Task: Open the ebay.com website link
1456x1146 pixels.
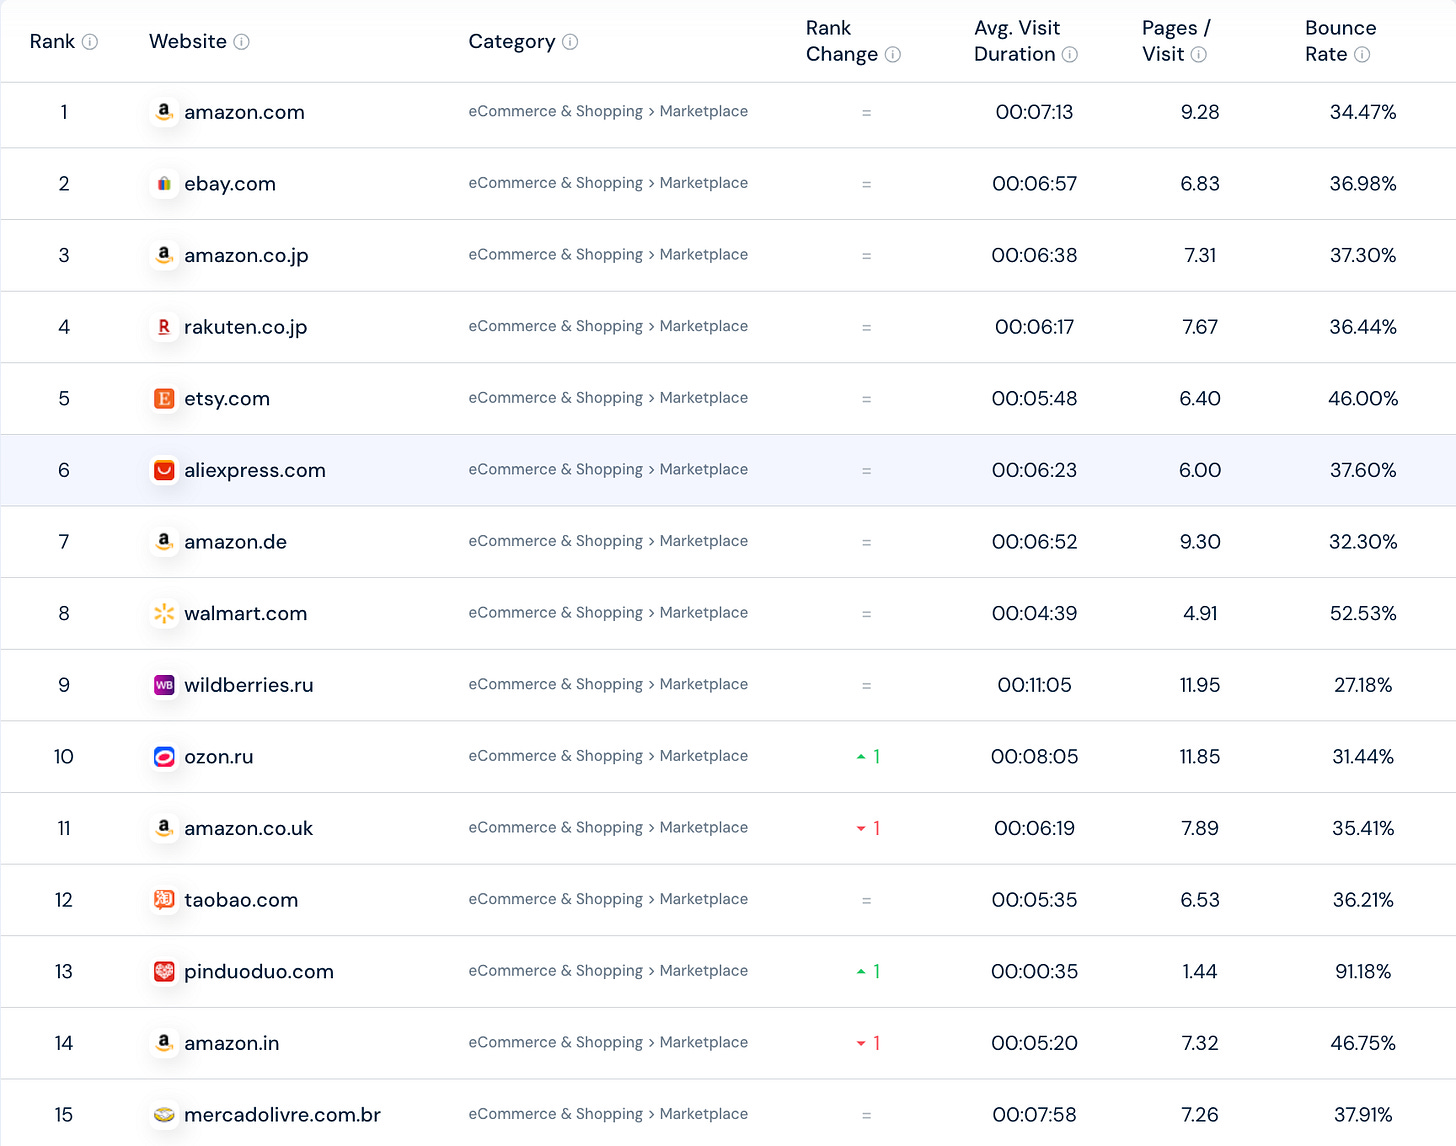Action: [x=230, y=184]
